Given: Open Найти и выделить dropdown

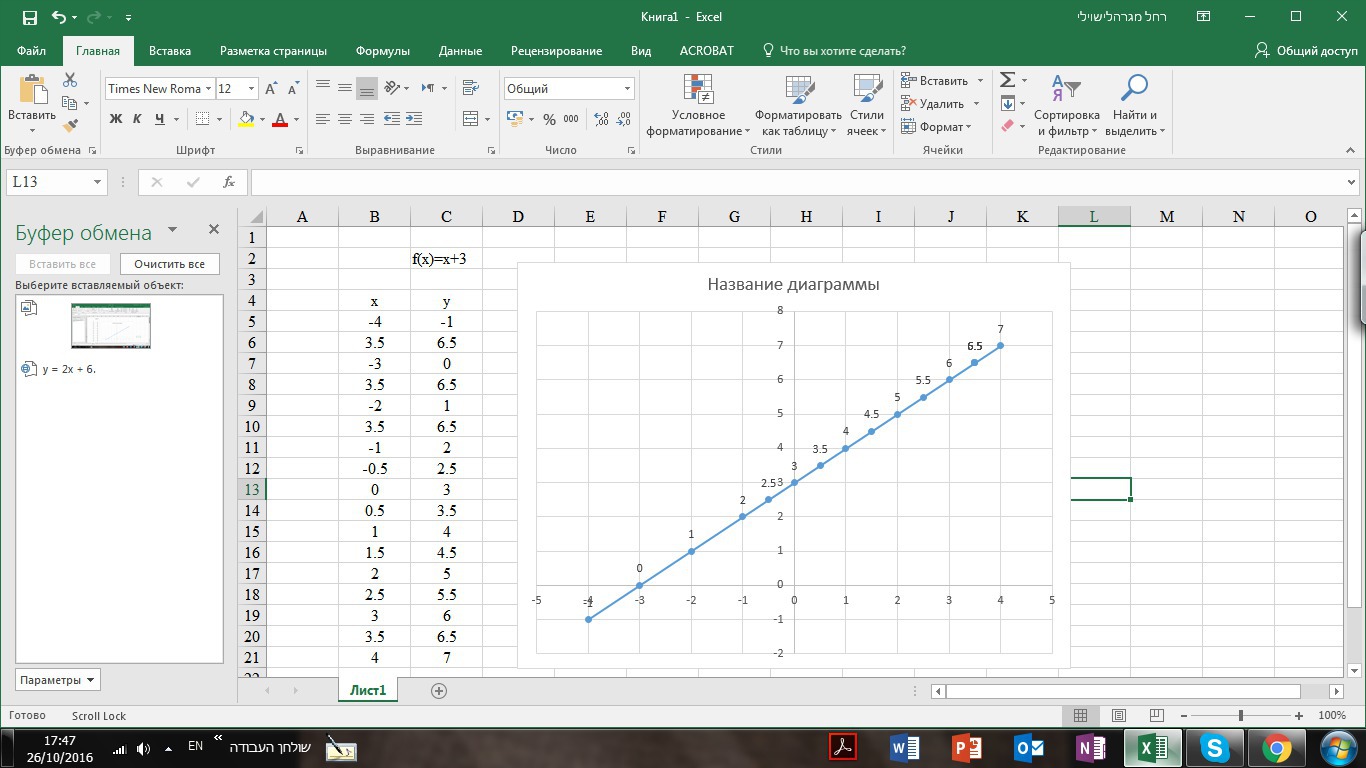Looking at the screenshot, I should [1135, 106].
